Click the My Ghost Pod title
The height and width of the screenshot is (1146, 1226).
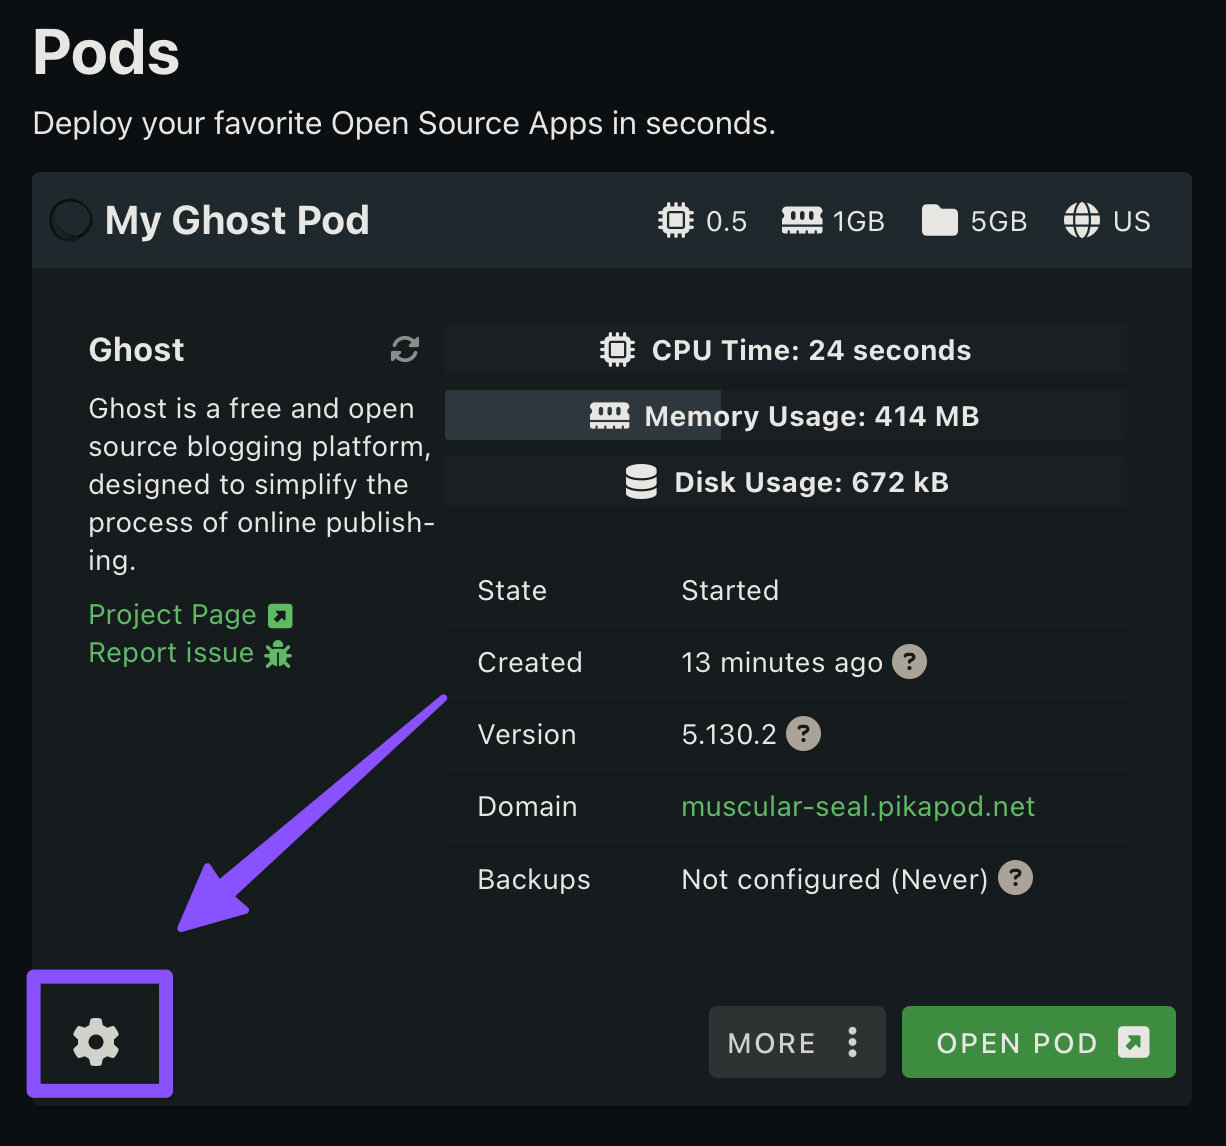(x=237, y=220)
